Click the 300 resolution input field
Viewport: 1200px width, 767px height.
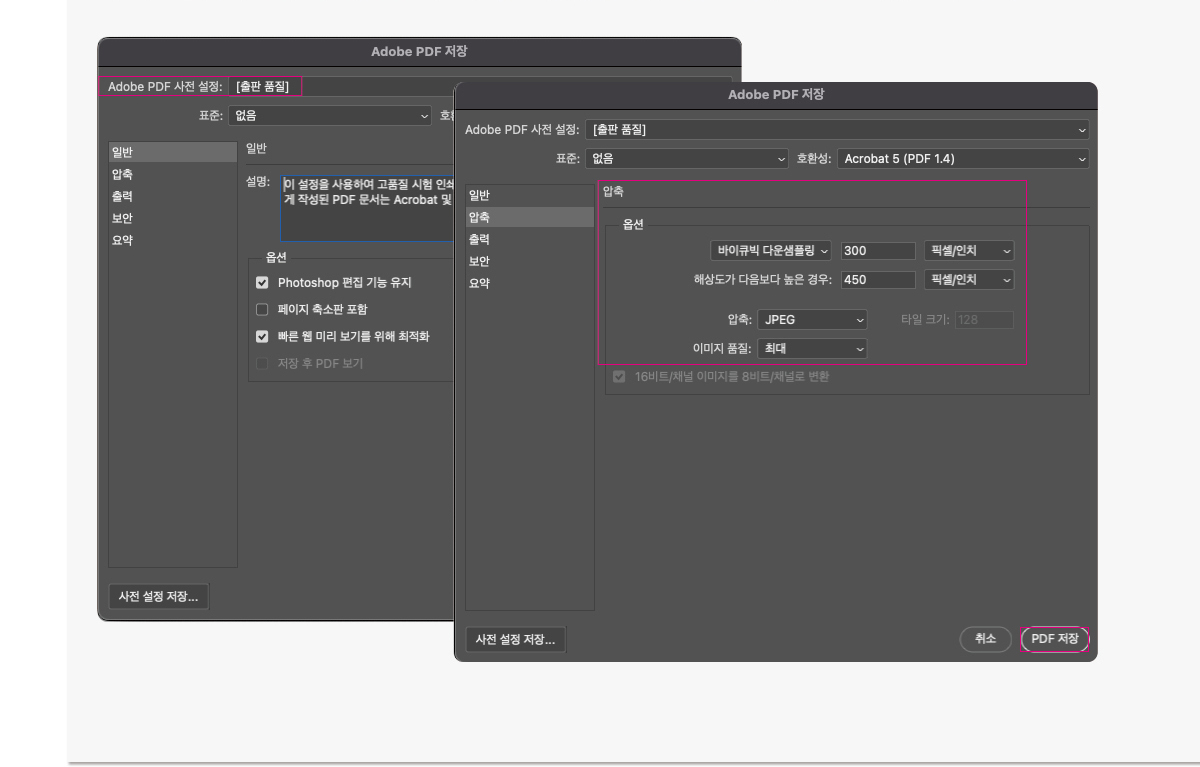point(877,250)
